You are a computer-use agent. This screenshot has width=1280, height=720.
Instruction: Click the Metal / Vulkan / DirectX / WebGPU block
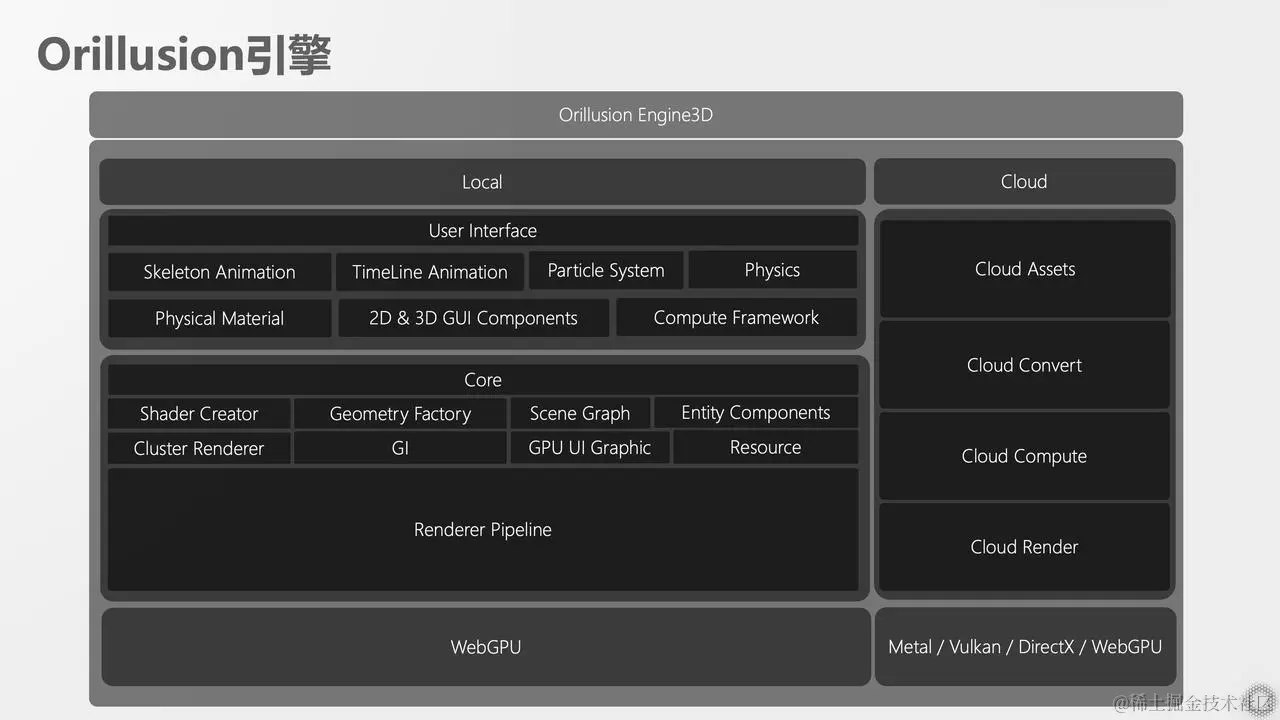pyautogui.click(x=1025, y=647)
